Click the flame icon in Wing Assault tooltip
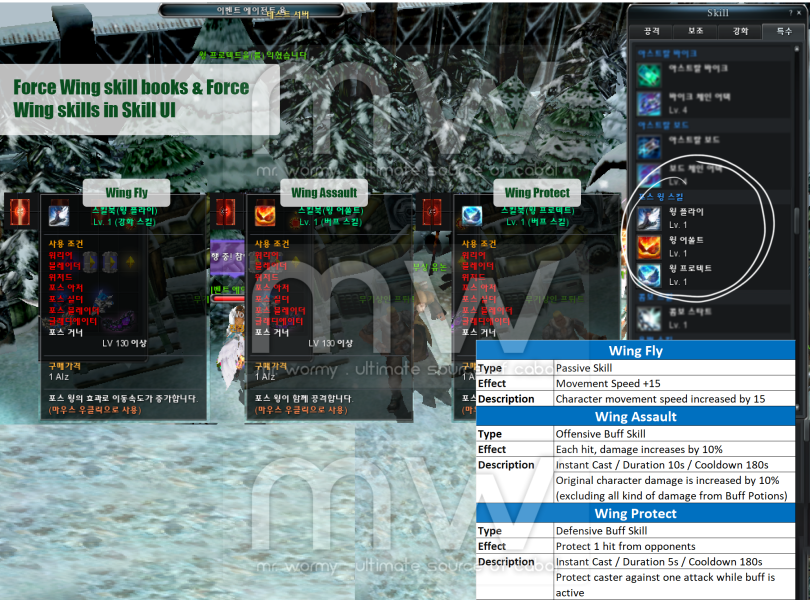The height and width of the screenshot is (600, 810). 265,214
